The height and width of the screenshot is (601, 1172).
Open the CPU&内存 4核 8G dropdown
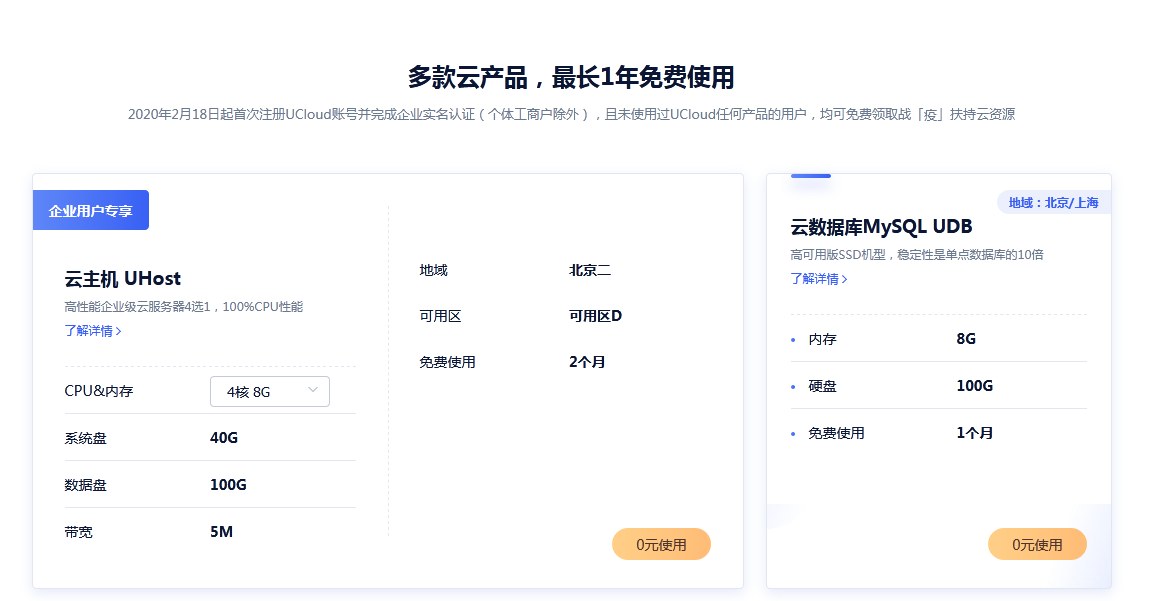point(270,392)
